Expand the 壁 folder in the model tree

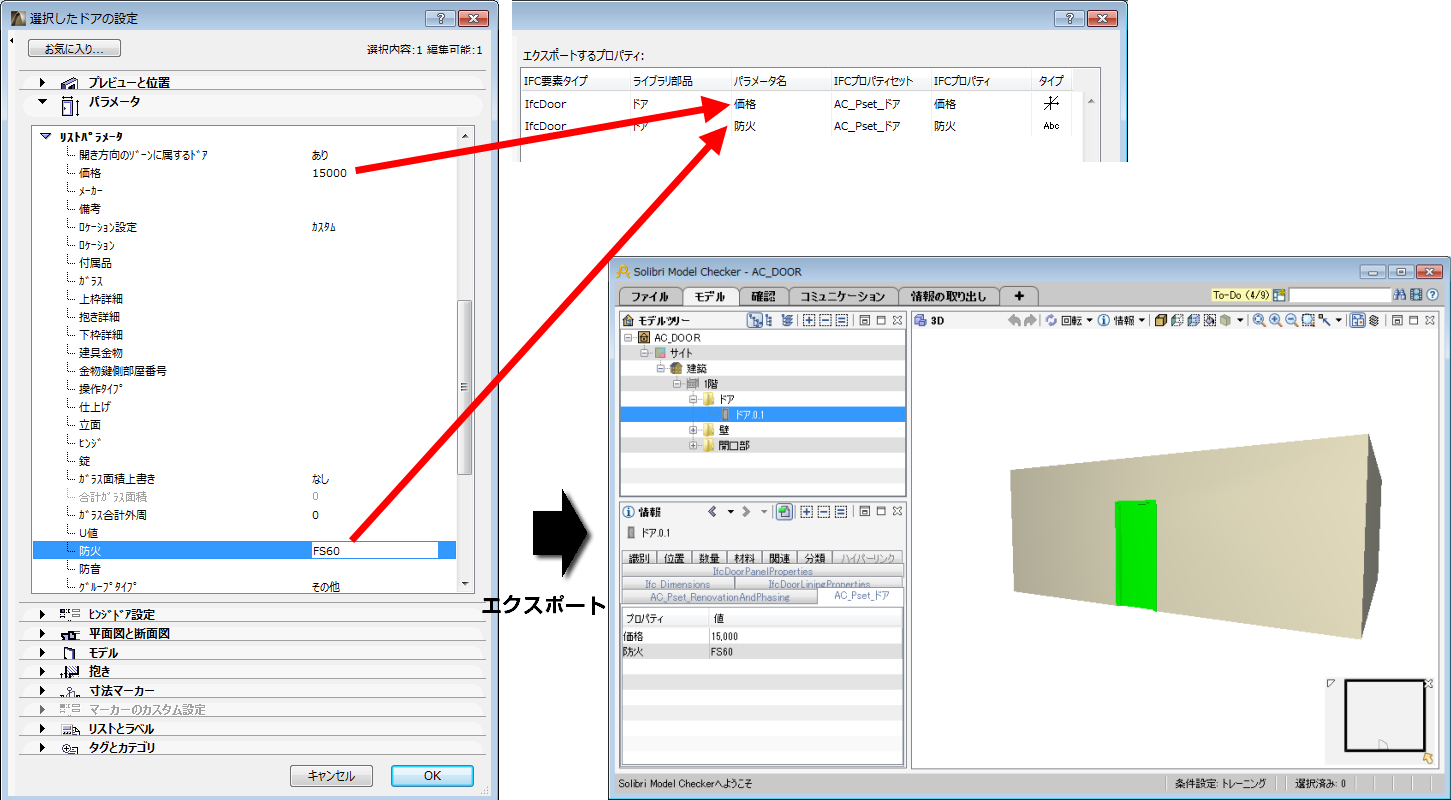[x=693, y=430]
